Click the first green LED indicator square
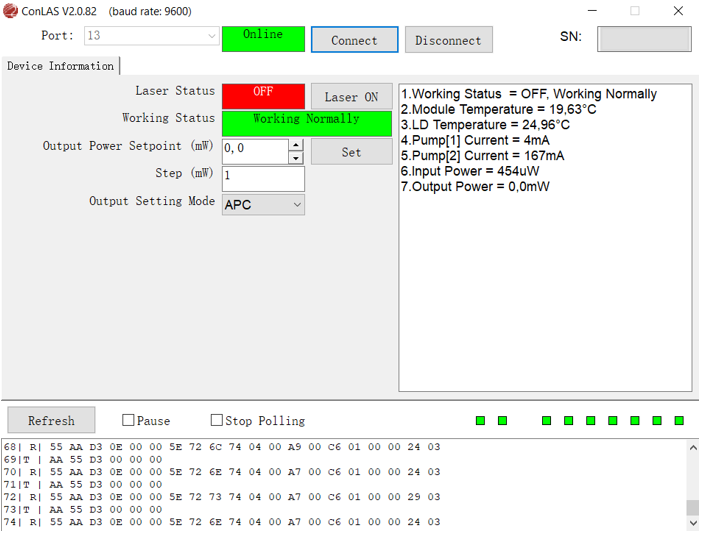 tap(480, 421)
